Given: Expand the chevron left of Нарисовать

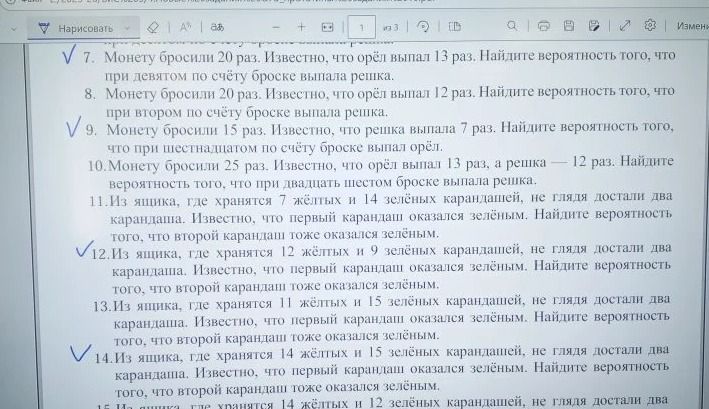Looking at the screenshot, I should pyautogui.click(x=14, y=29).
